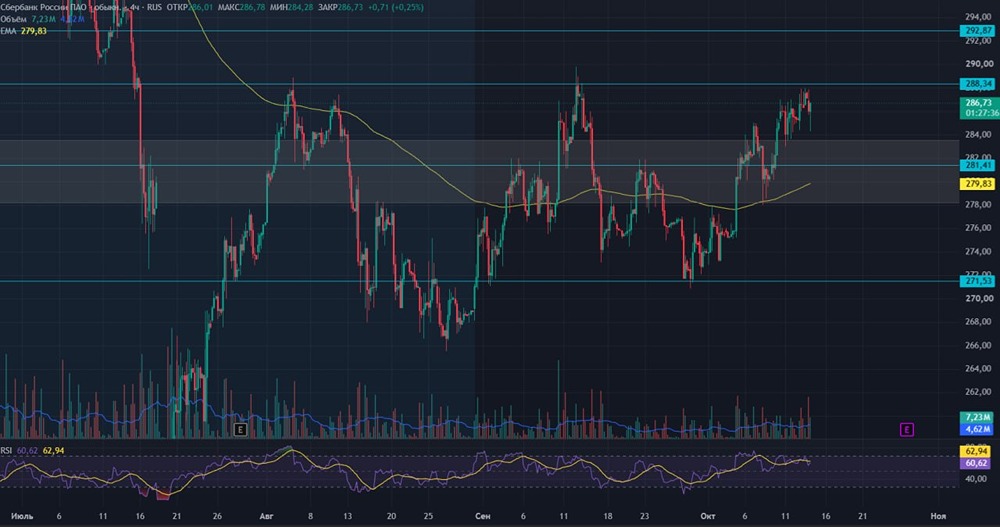
Task: Click the Июль label on time axis
Action: coord(22,516)
